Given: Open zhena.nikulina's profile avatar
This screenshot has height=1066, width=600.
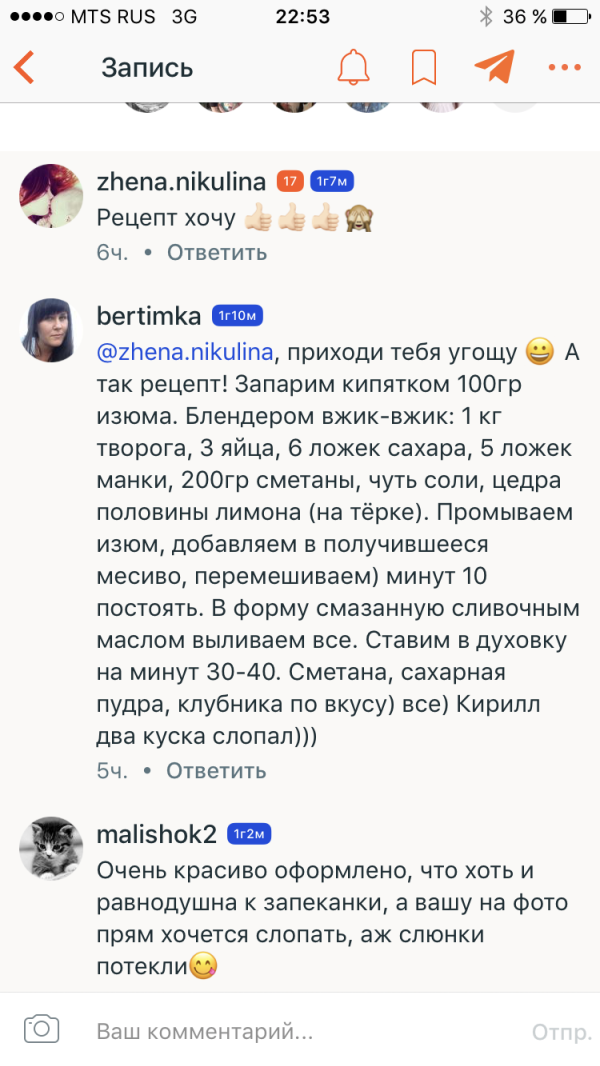Looking at the screenshot, I should (51, 196).
